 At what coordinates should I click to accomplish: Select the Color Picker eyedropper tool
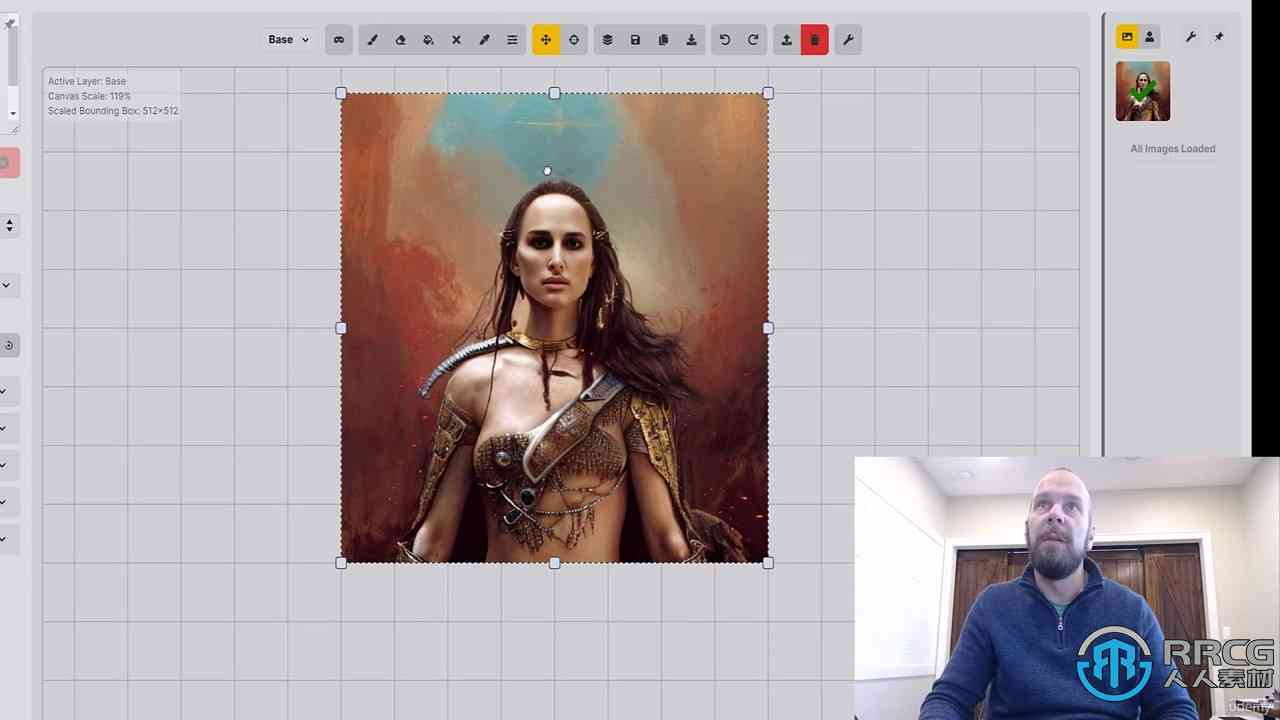pos(484,40)
